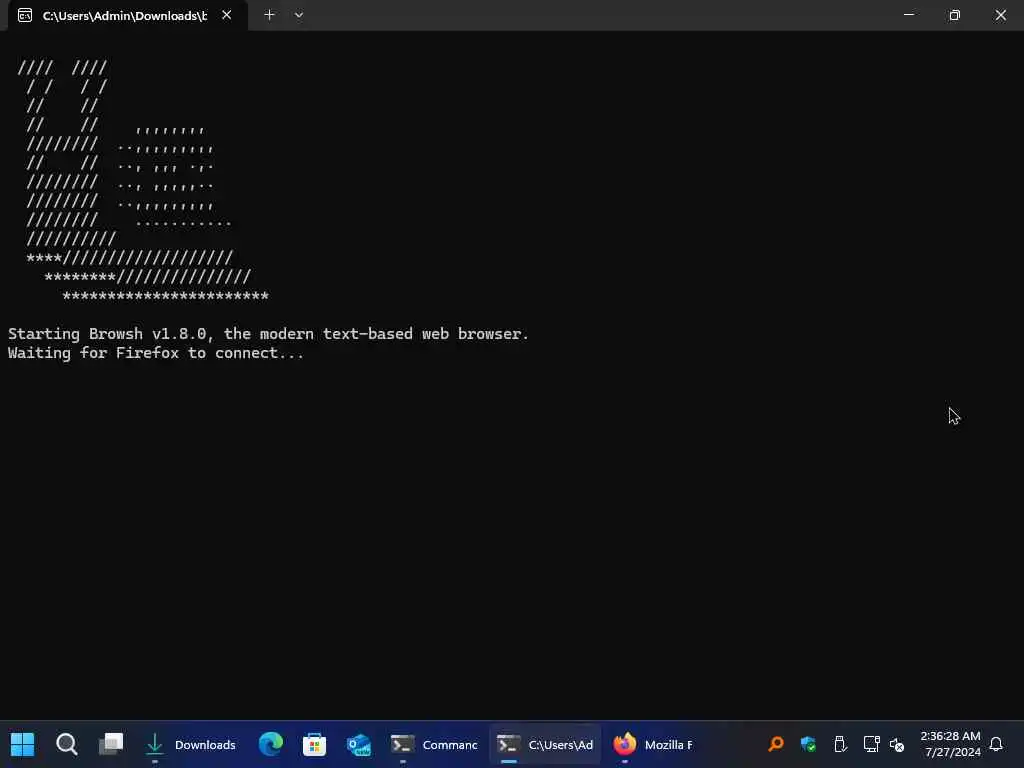This screenshot has width=1024, height=768.
Task: Select the C:\Users\Ad taskbar terminal item
Action: point(545,744)
